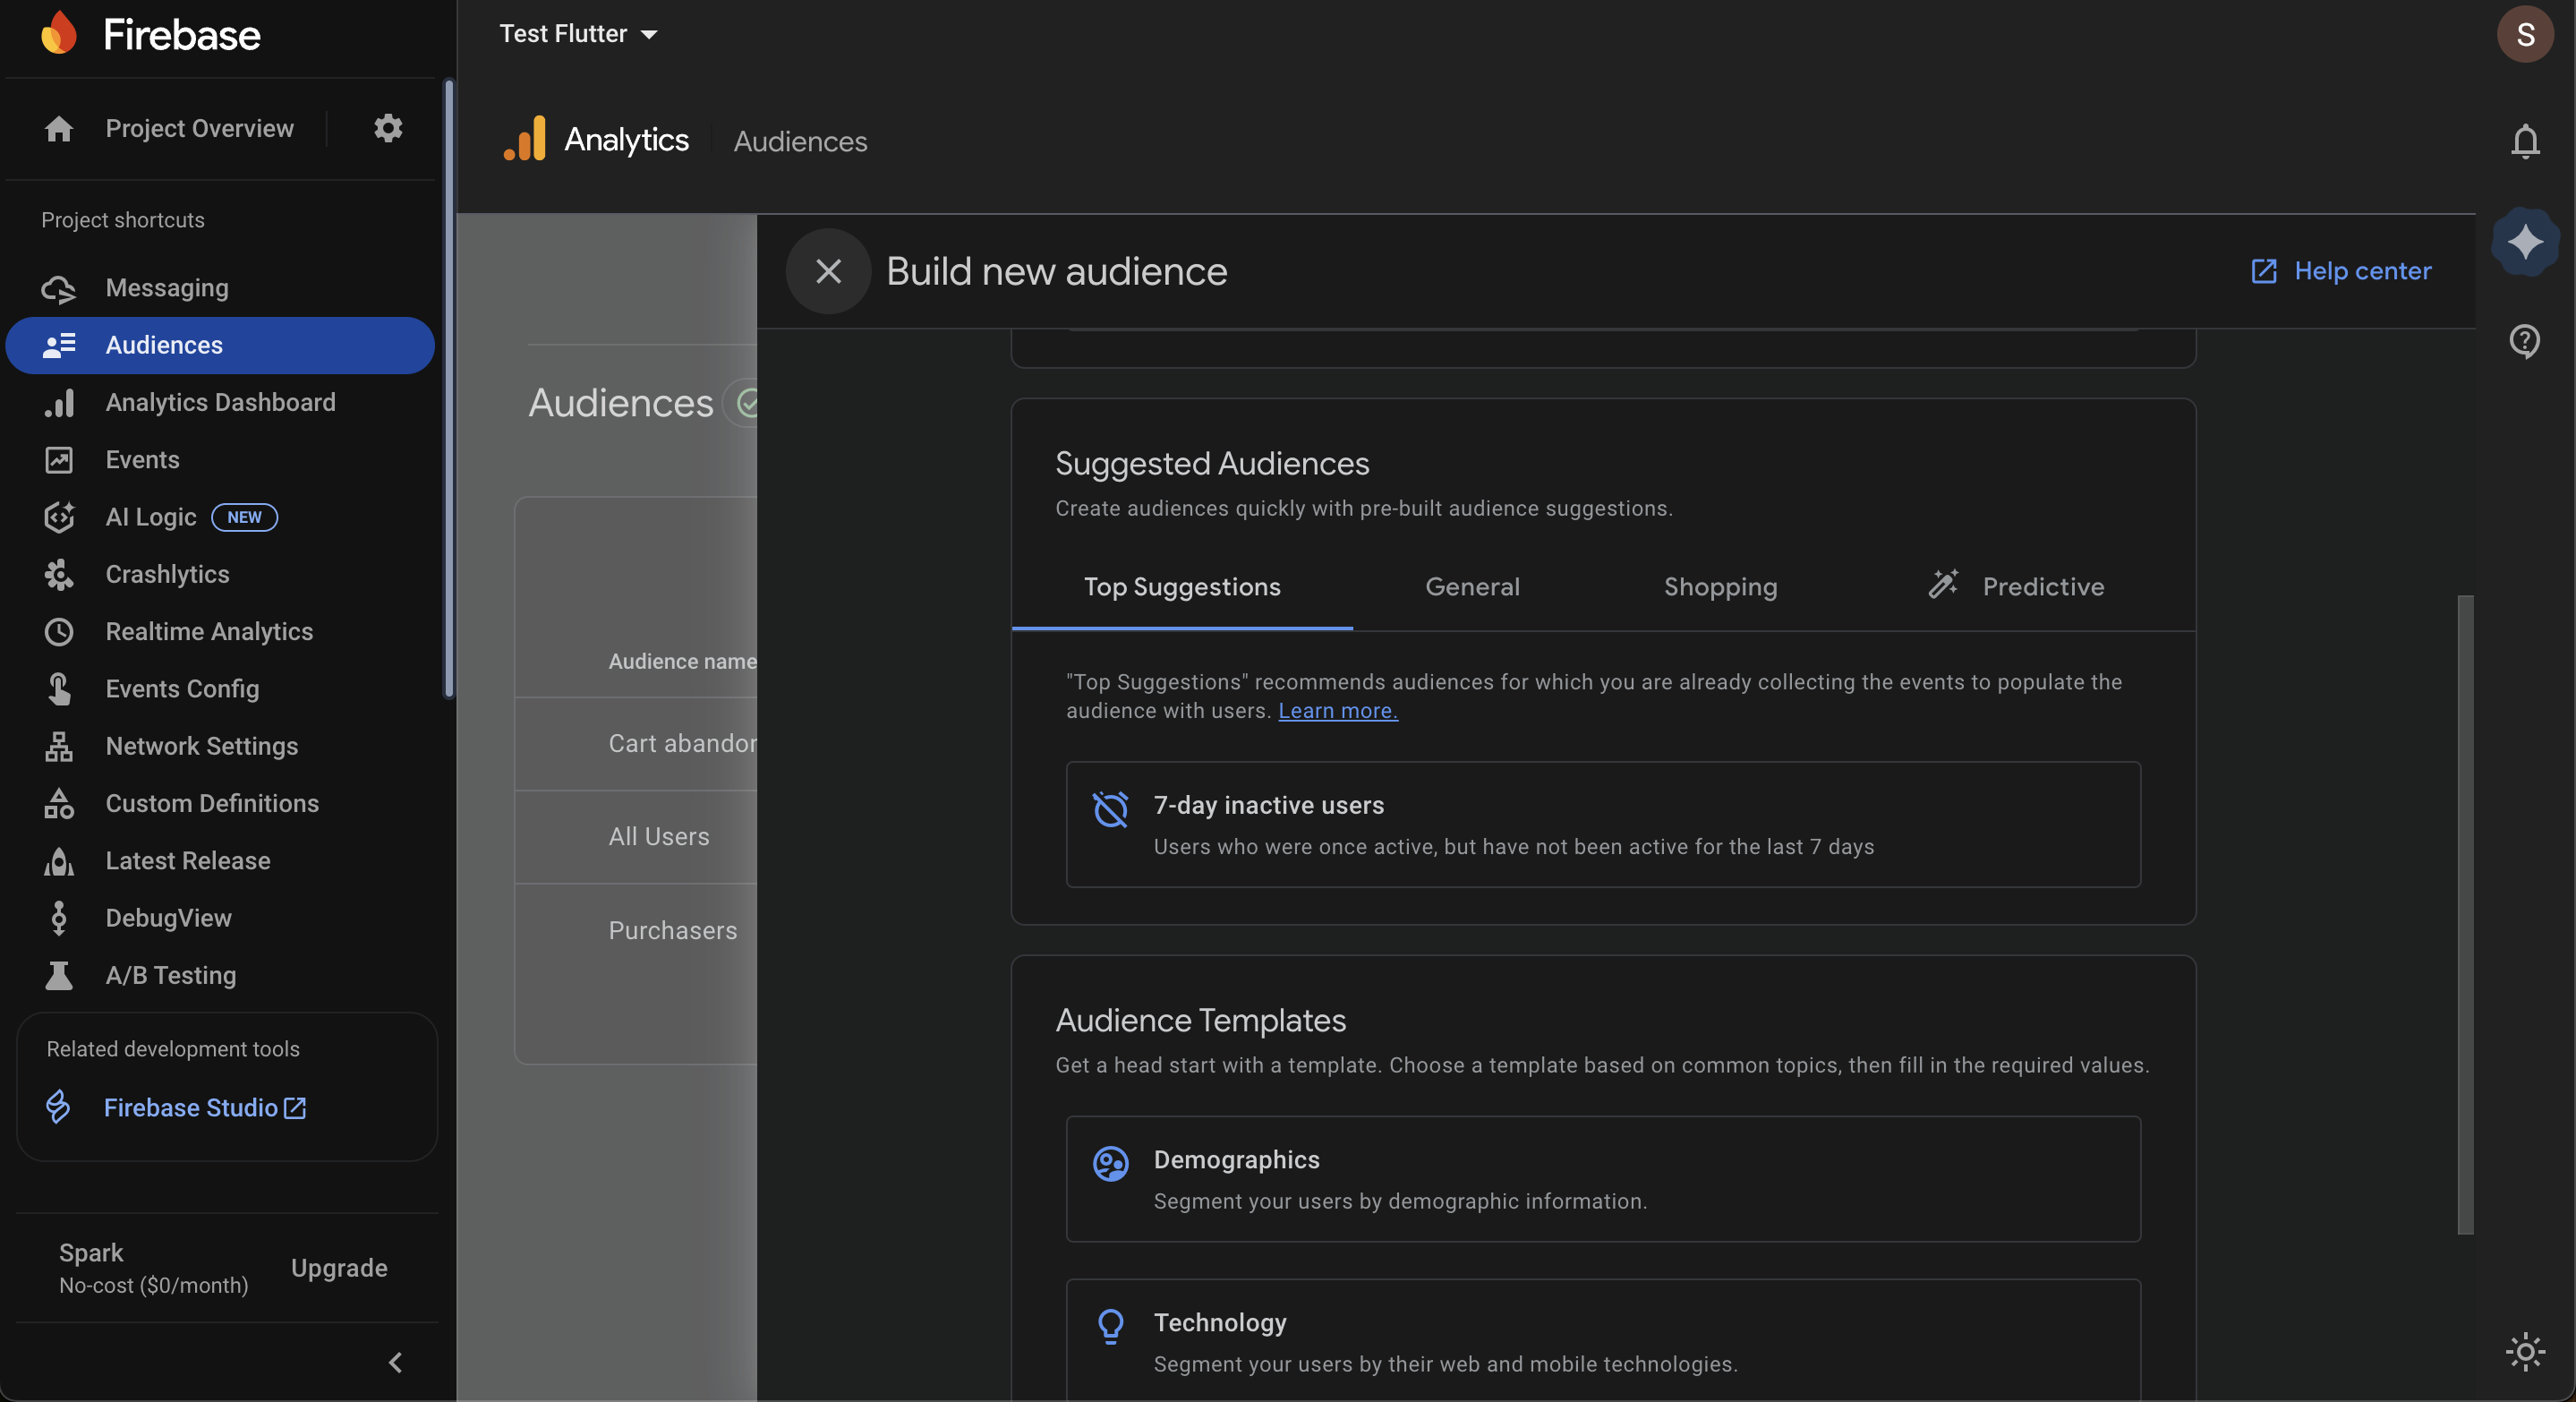Click the user account avatar
Image resolution: width=2576 pixels, height=1402 pixels.
coord(2524,34)
